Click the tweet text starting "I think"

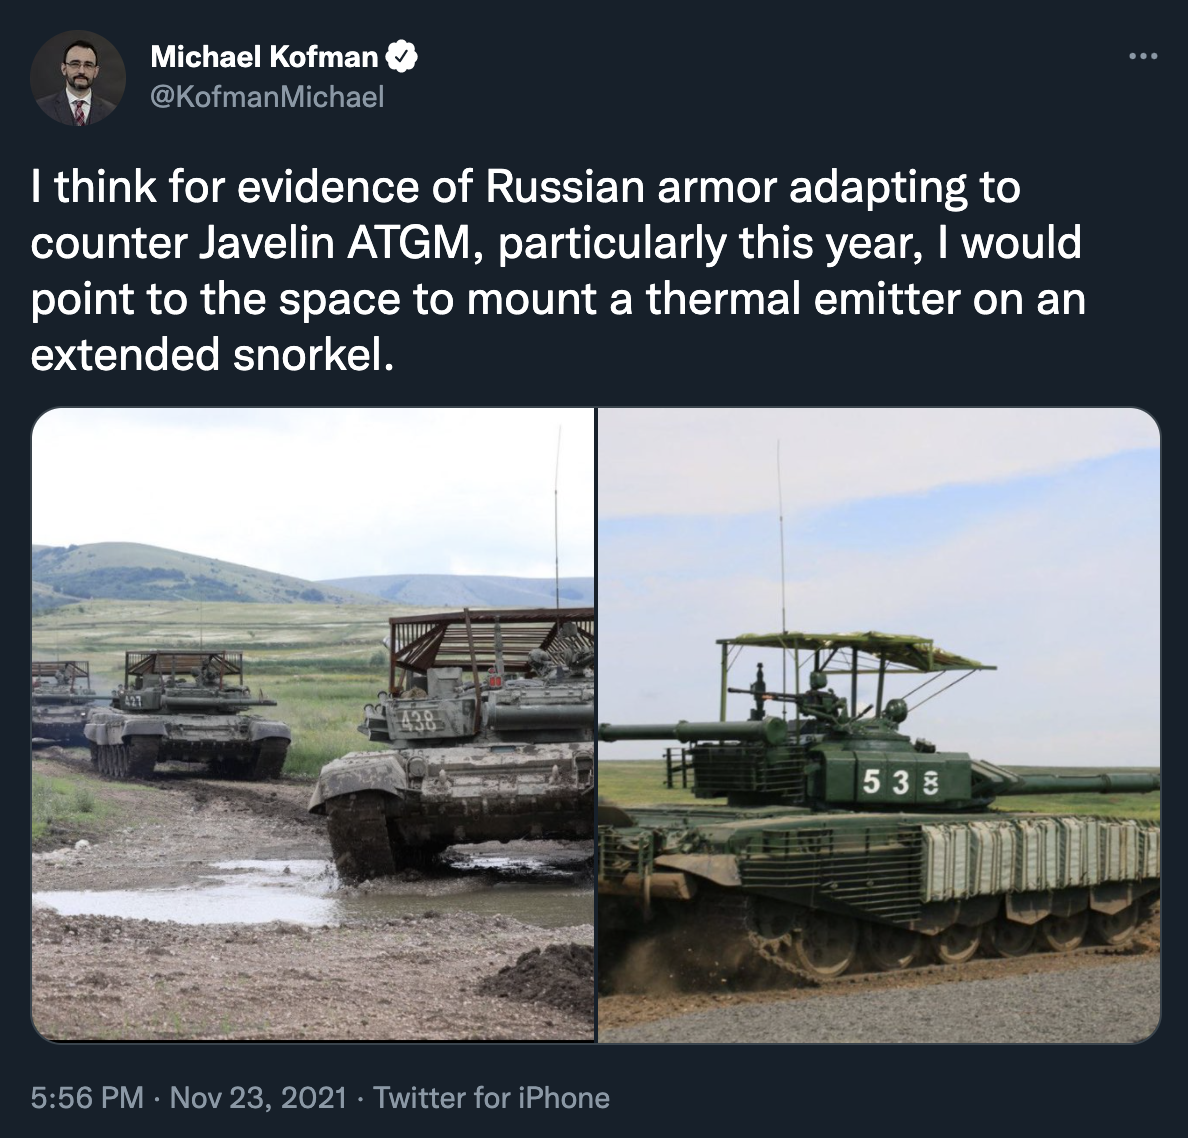point(558,270)
